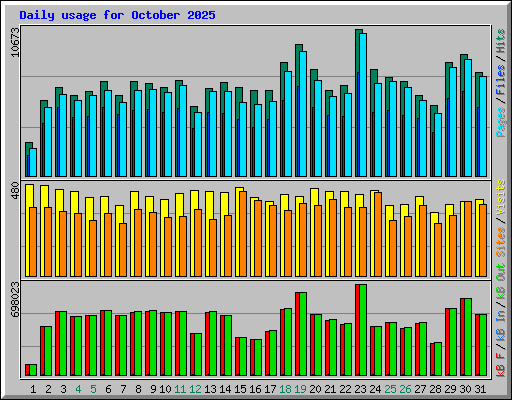Screen dimensions: 512x400
Task: Click the green kB bar for day 12
Action: tap(198, 354)
